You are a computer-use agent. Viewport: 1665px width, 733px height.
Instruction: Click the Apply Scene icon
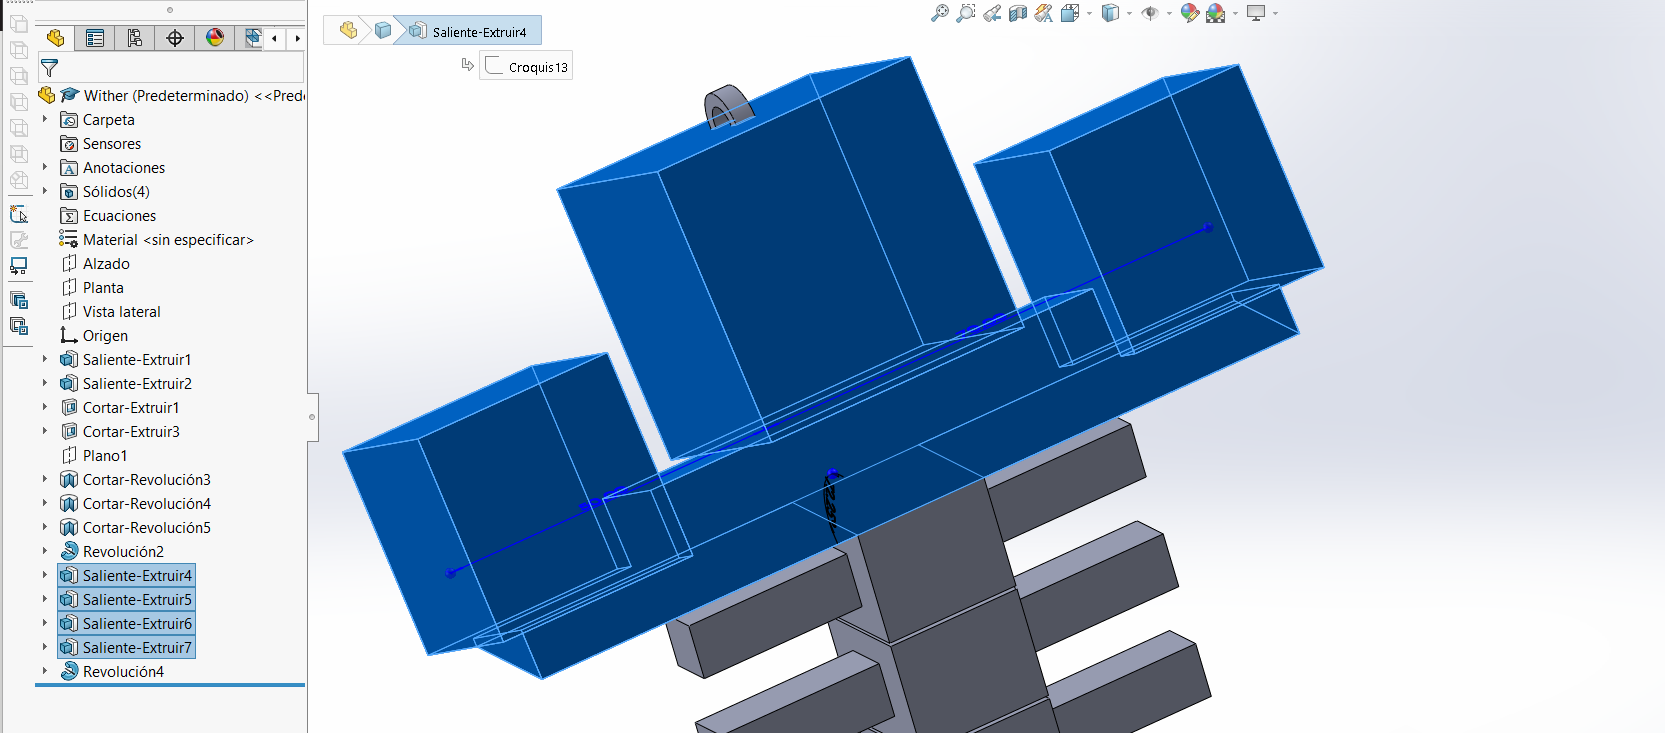click(x=1216, y=13)
